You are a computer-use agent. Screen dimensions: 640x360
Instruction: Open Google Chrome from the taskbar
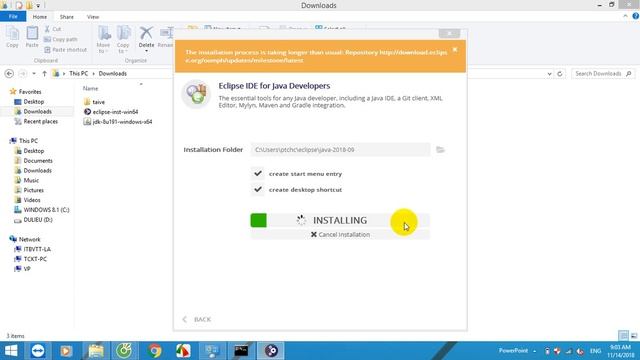point(155,351)
